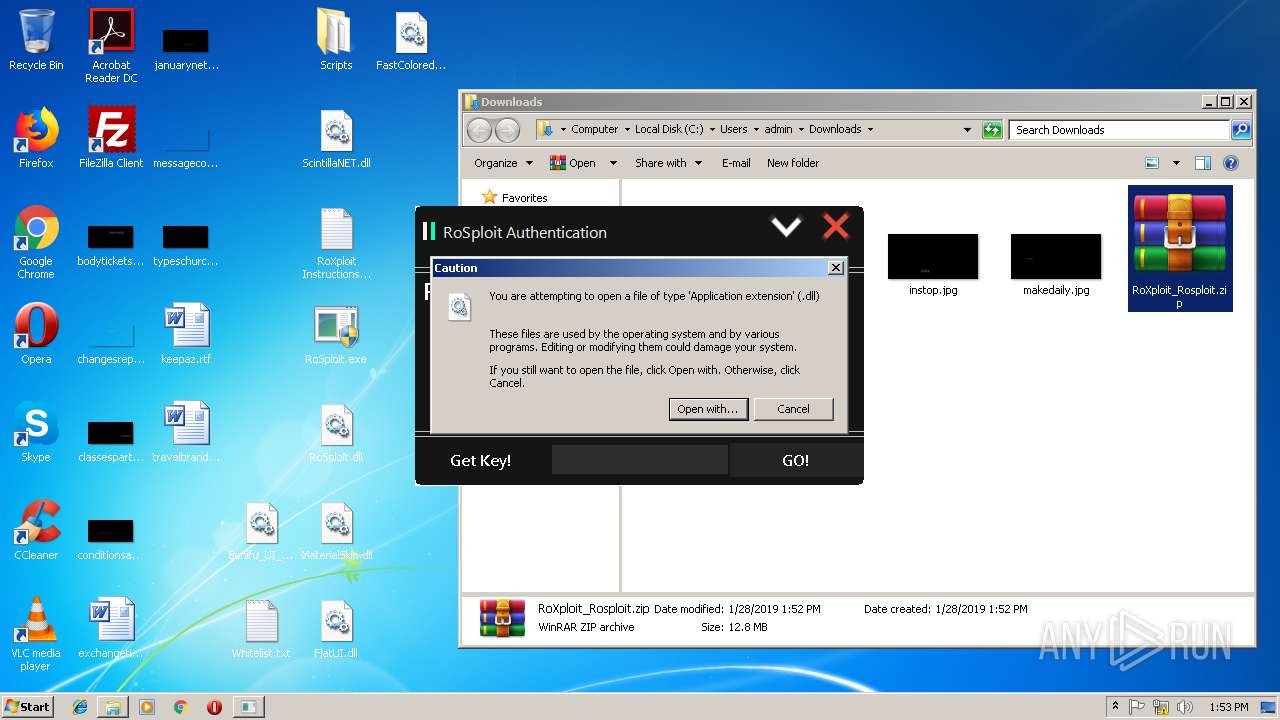Select ScintillaNET.dll on the desktop
This screenshot has height=720, width=1280.
[x=336, y=138]
